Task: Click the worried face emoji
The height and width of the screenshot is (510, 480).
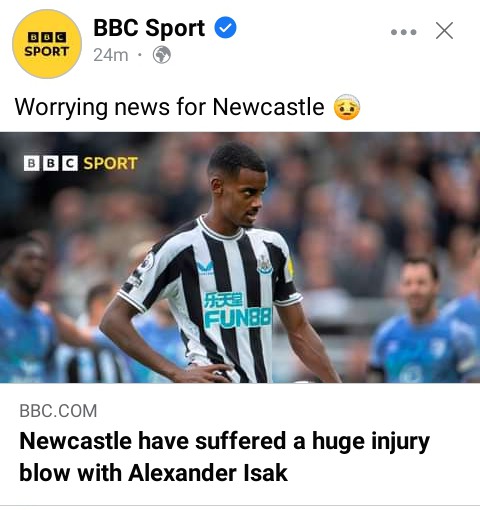Action: [347, 107]
